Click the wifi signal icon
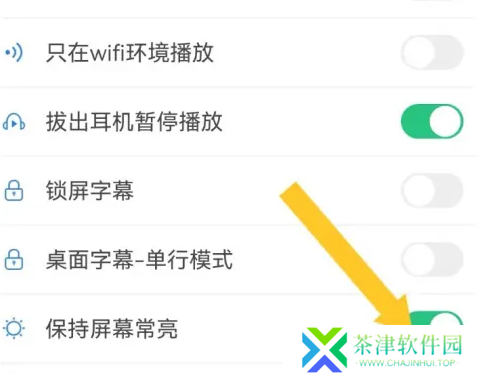Viewport: 482px width, 375px height. pyautogui.click(x=14, y=52)
